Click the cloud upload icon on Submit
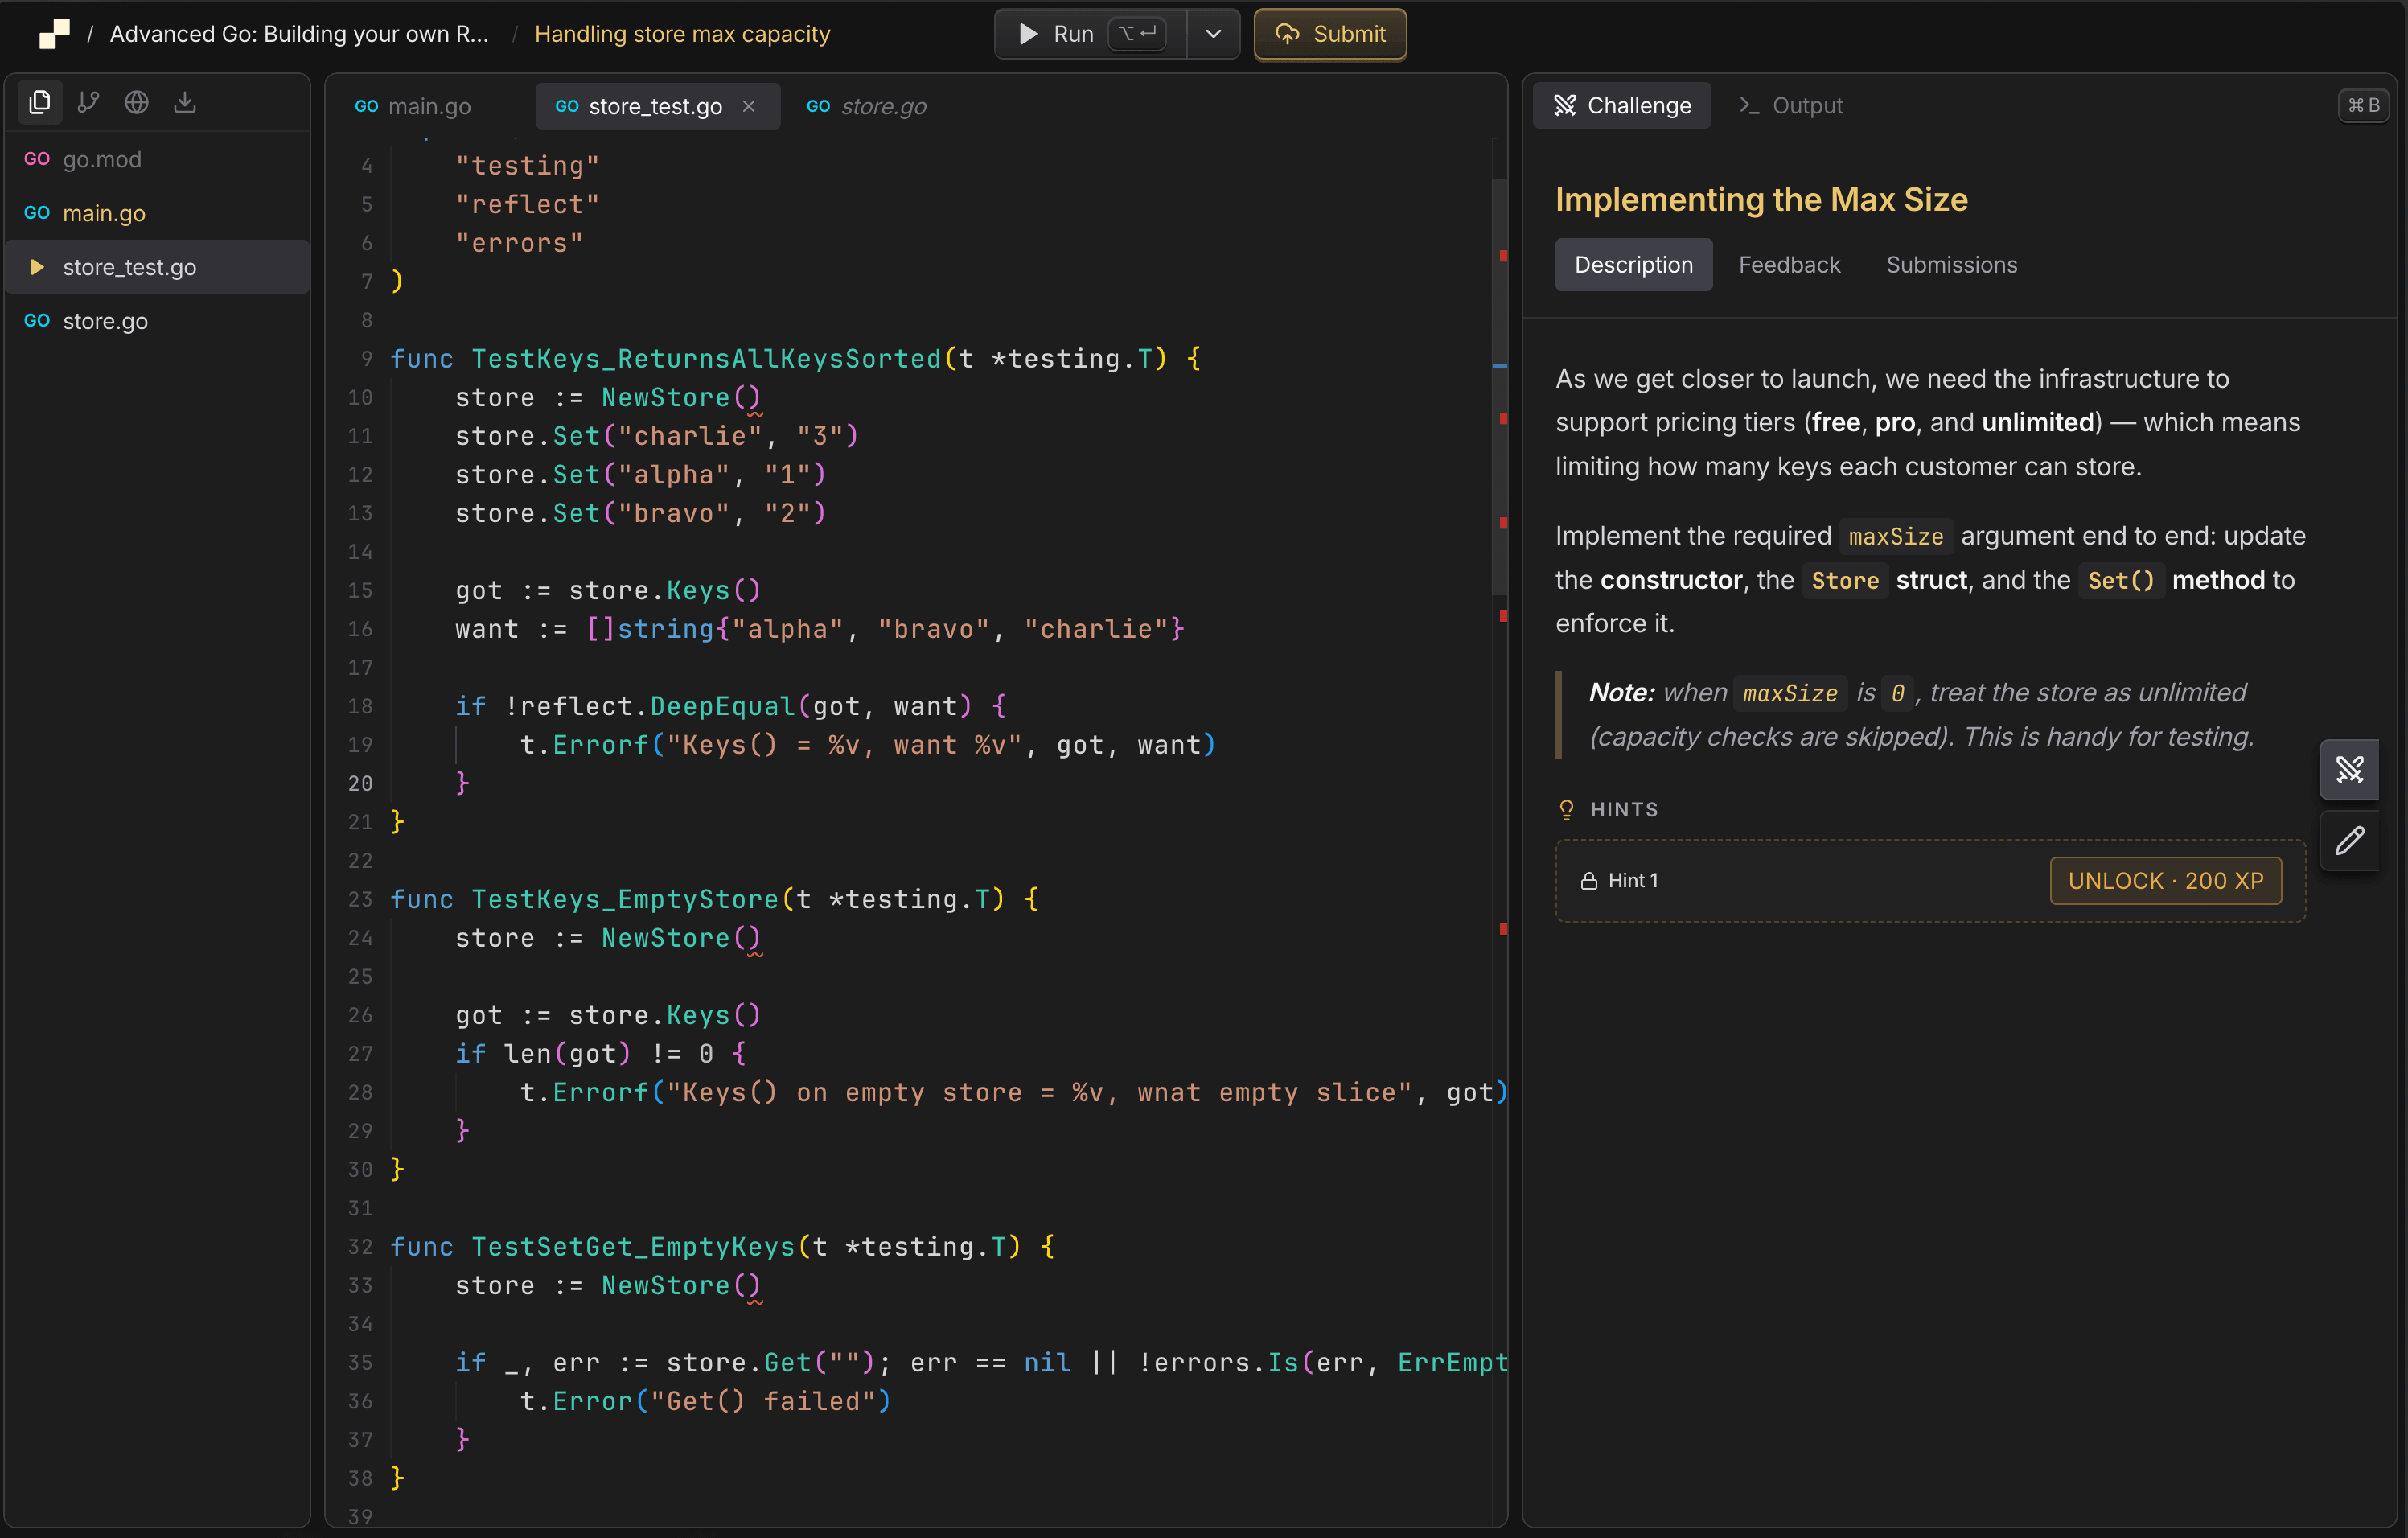This screenshot has width=2408, height=1538. point(1287,34)
